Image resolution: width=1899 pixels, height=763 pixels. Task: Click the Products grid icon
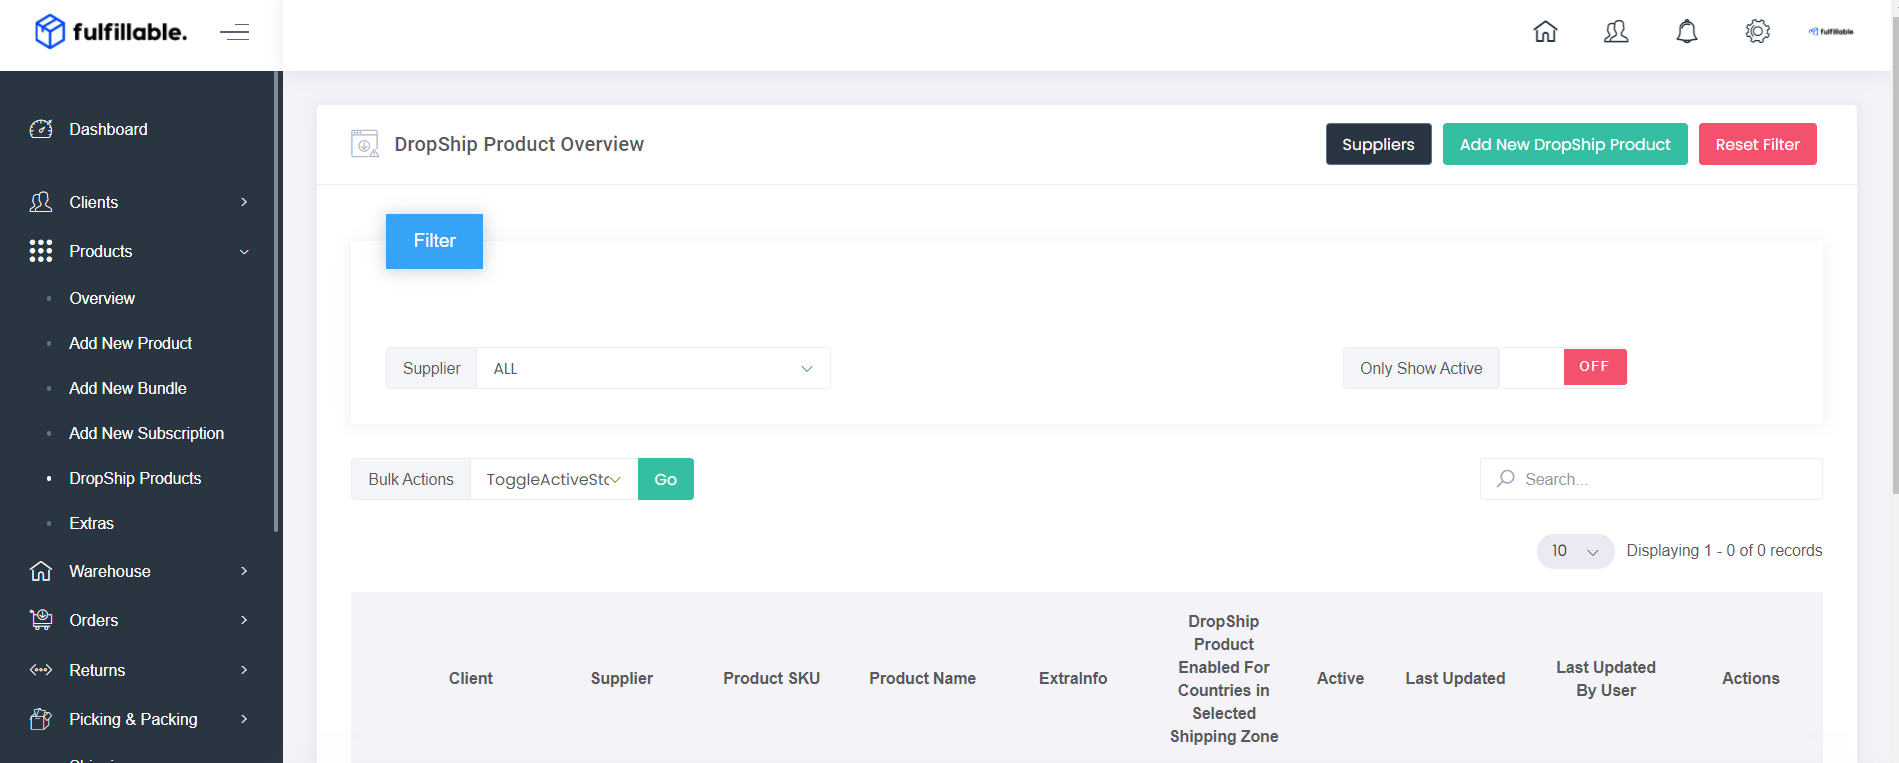click(41, 251)
